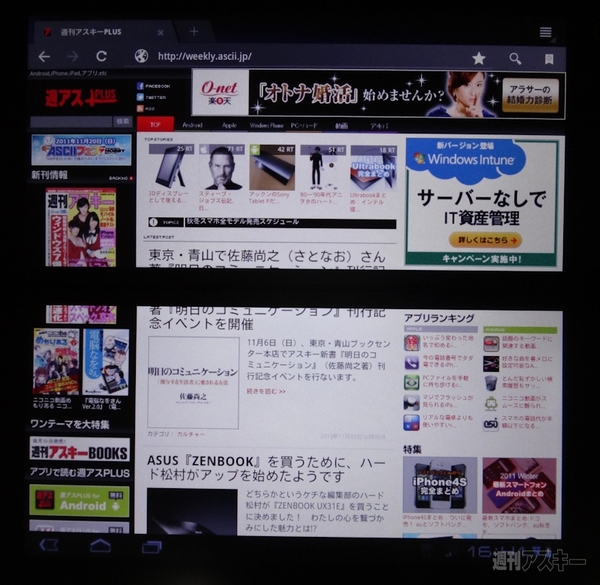Bookmark the page with the star icon

click(479, 59)
